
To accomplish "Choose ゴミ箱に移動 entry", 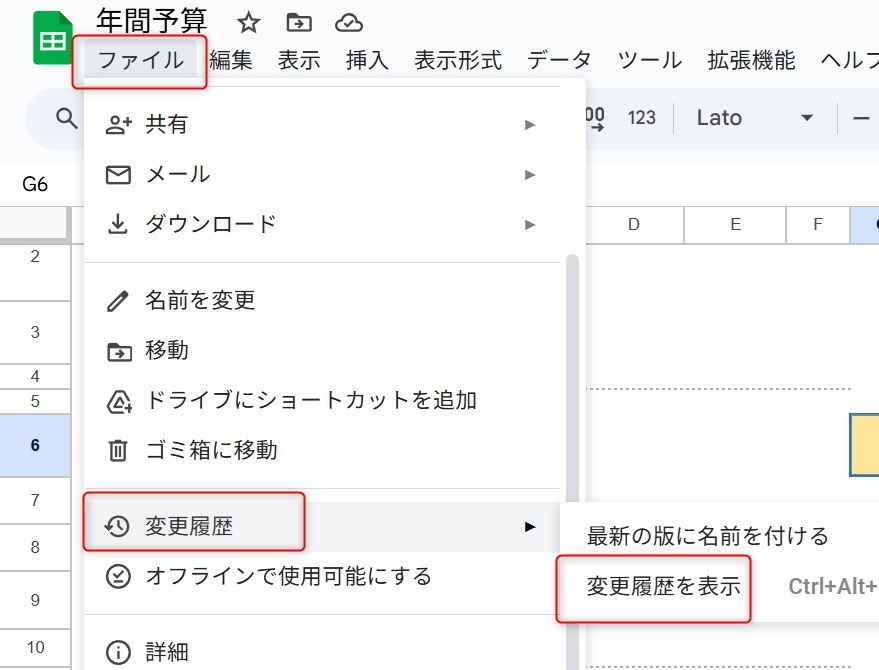I will pyautogui.click(x=322, y=450).
